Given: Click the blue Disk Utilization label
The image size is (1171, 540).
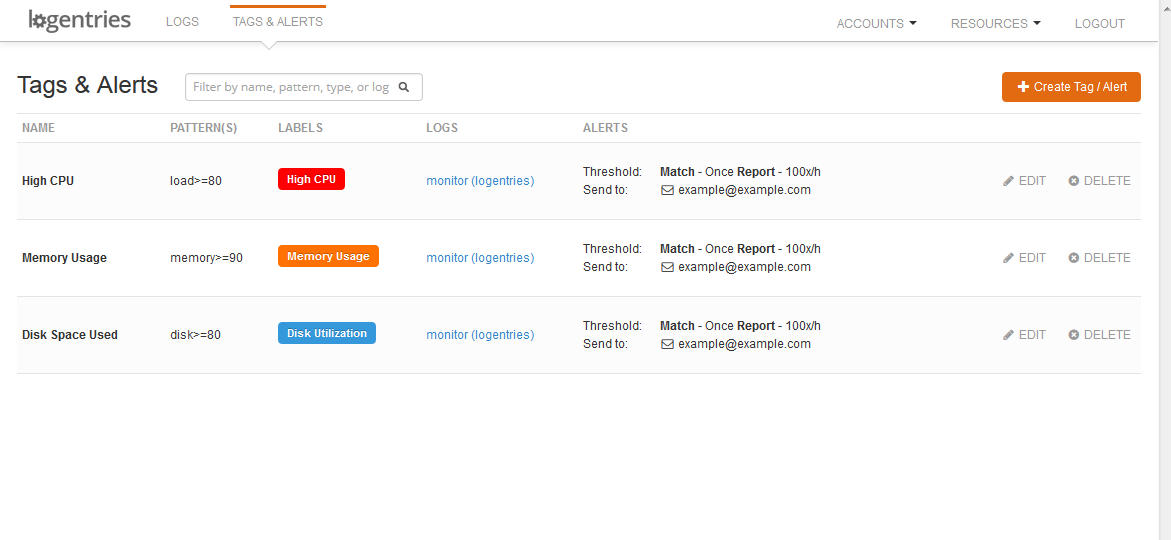Looking at the screenshot, I should click(x=326, y=333).
